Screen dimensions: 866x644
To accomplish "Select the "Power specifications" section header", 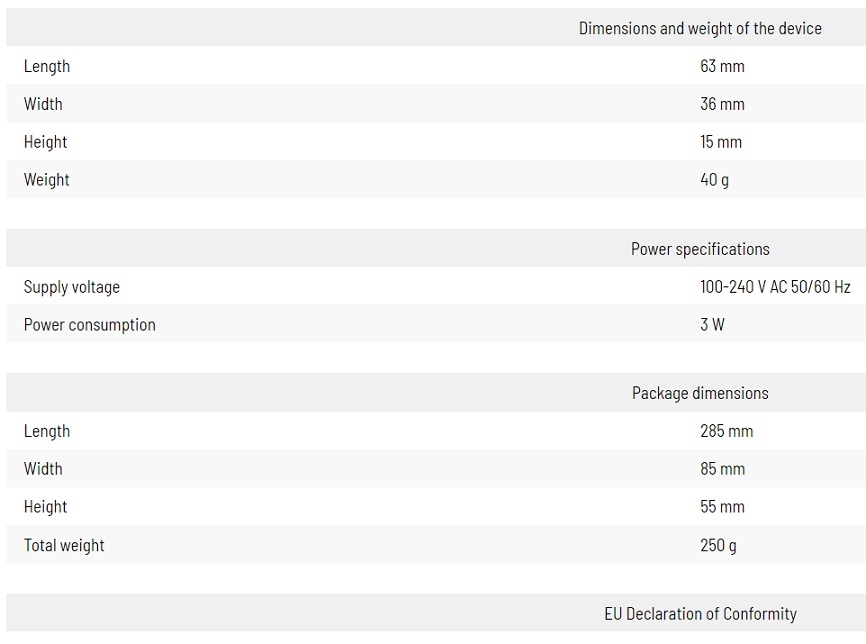I will point(700,249).
